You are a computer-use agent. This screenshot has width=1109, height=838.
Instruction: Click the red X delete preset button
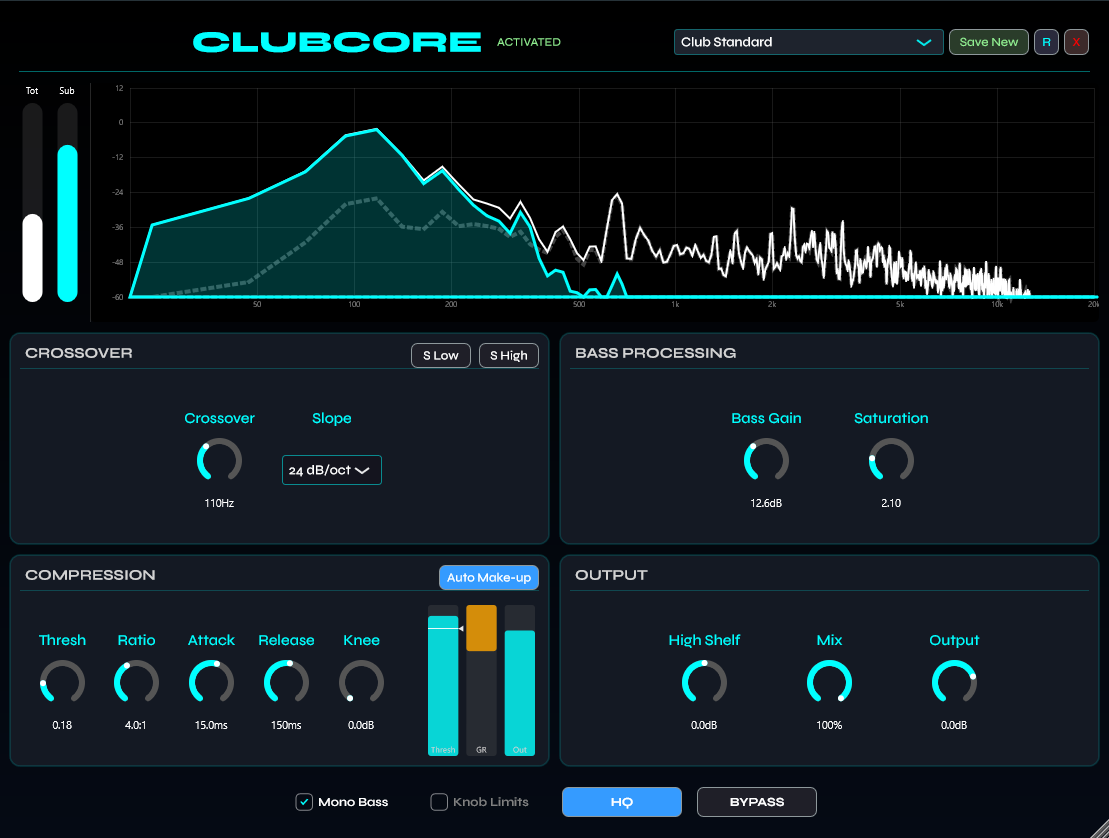[1076, 42]
